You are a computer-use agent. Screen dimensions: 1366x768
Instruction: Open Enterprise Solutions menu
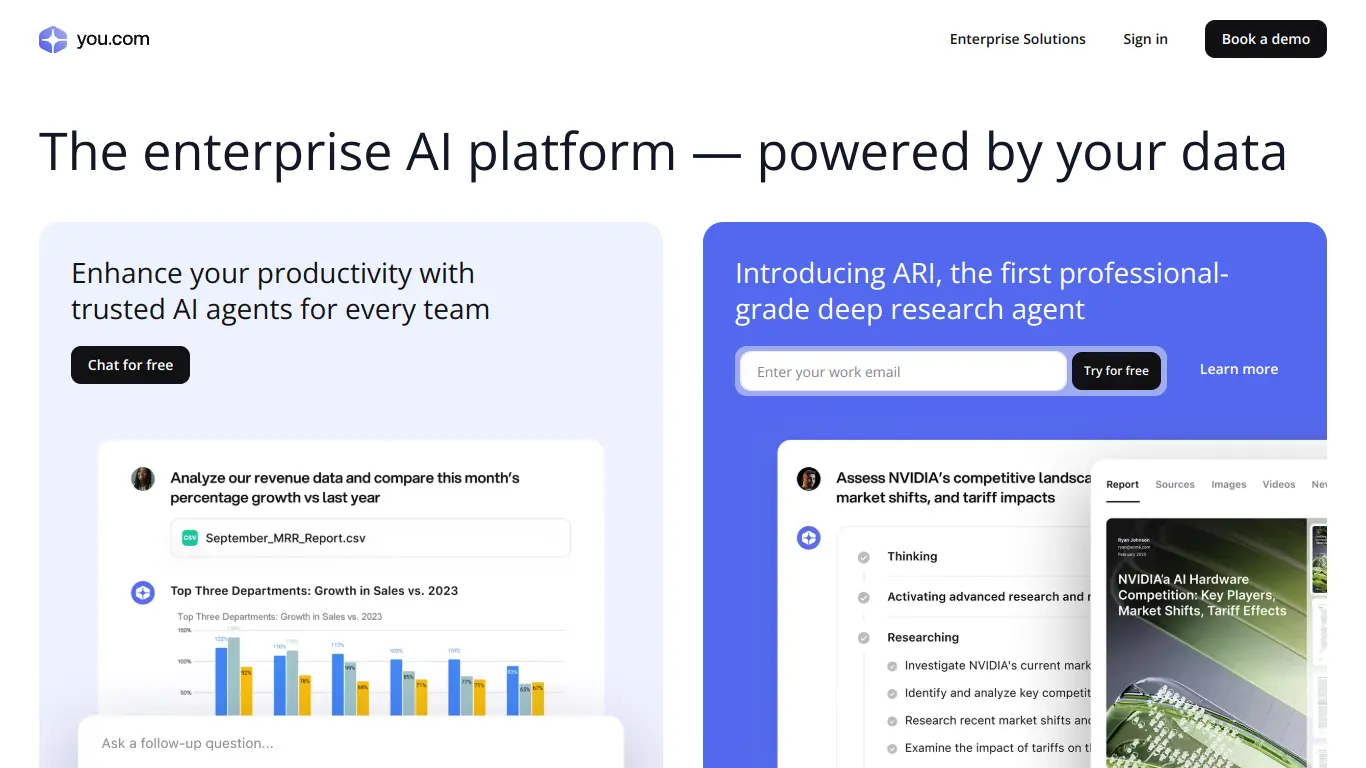1017,39
